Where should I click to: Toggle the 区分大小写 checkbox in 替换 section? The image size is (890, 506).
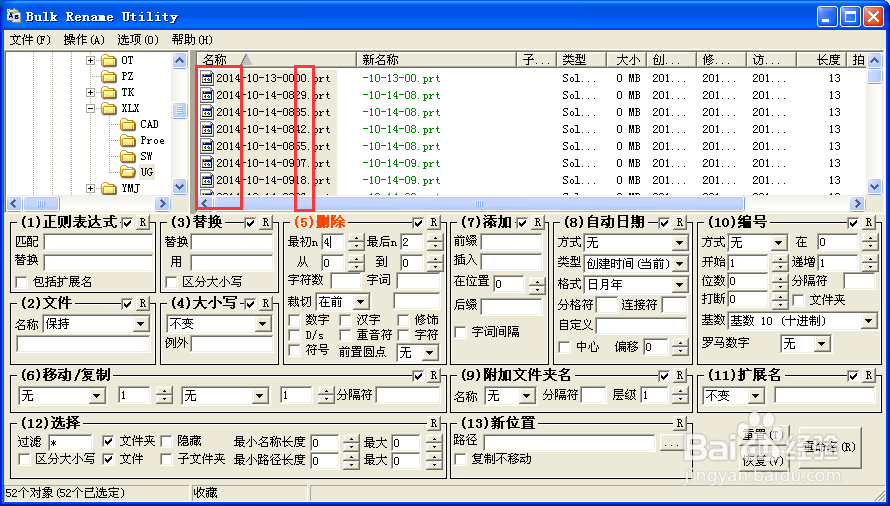(171, 282)
